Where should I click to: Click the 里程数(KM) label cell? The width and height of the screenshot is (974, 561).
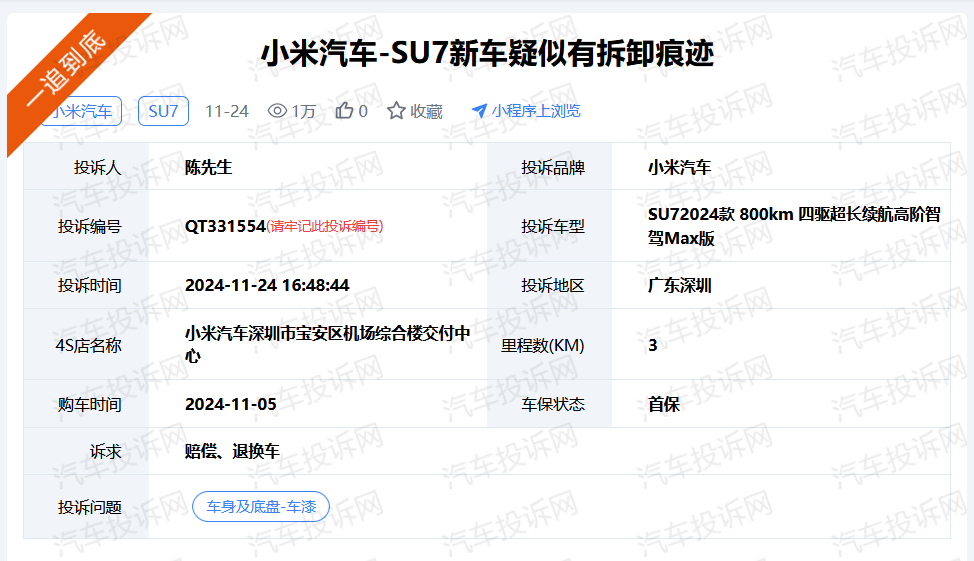click(550, 344)
